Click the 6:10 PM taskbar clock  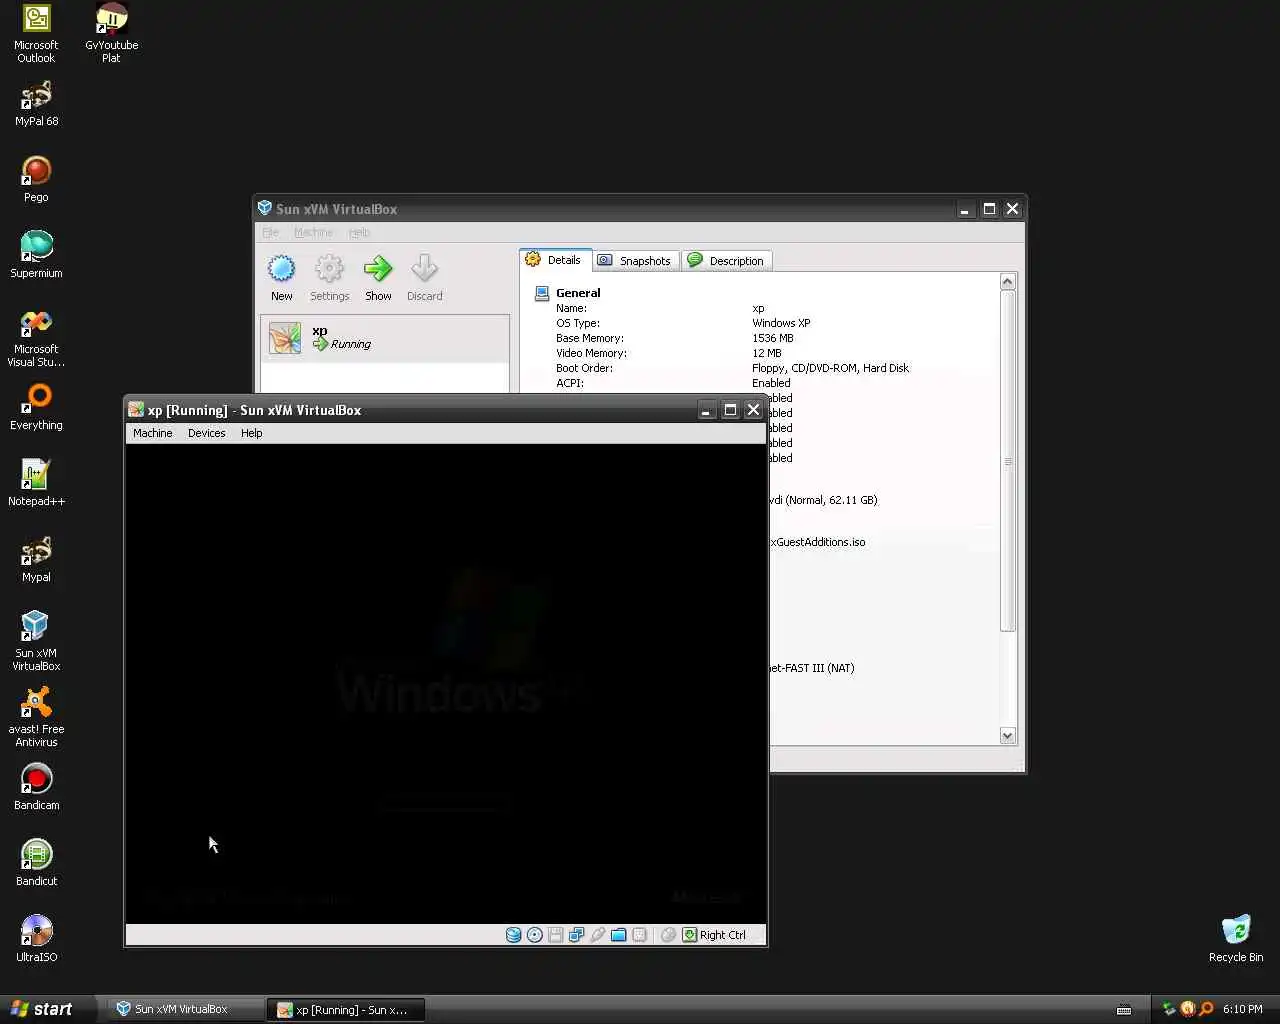click(1242, 1009)
